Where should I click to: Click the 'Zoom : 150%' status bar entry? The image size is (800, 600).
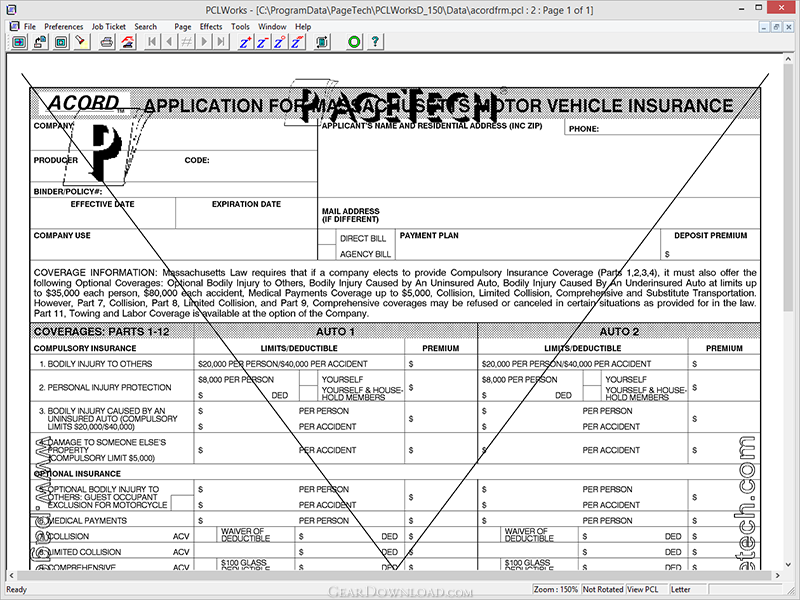point(556,589)
